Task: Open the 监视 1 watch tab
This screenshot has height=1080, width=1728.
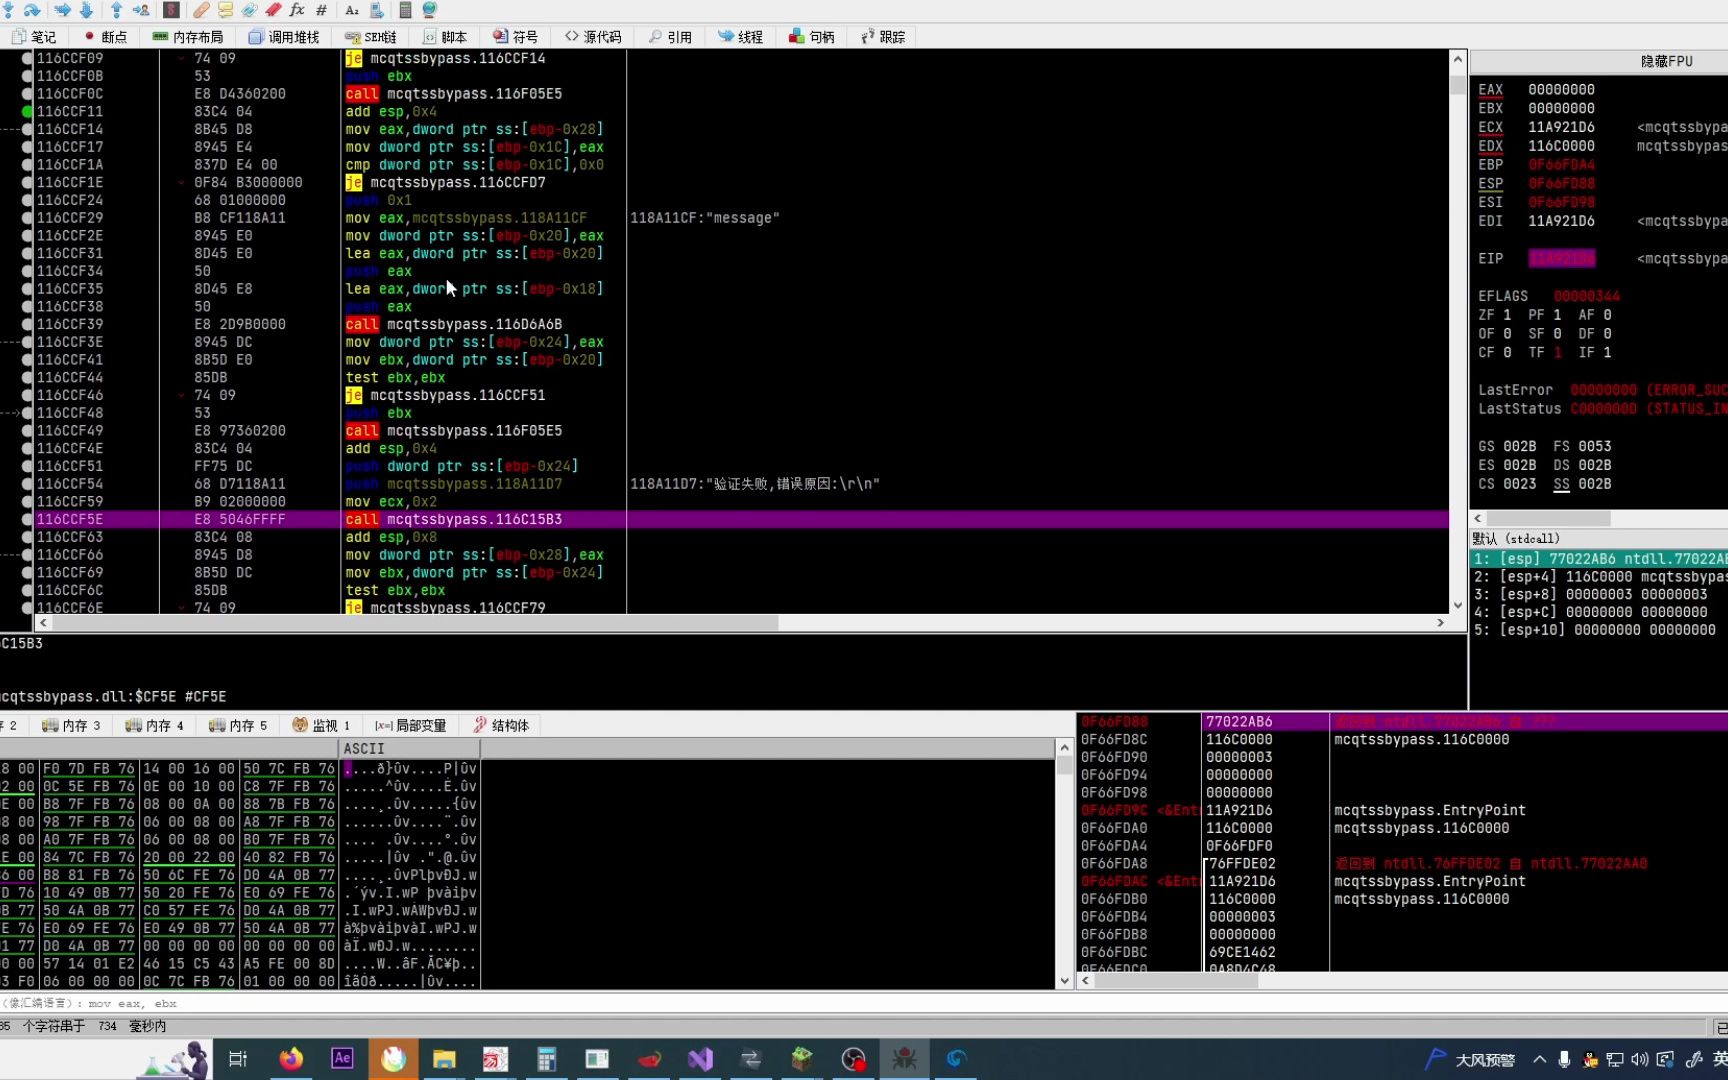Action: click(322, 725)
